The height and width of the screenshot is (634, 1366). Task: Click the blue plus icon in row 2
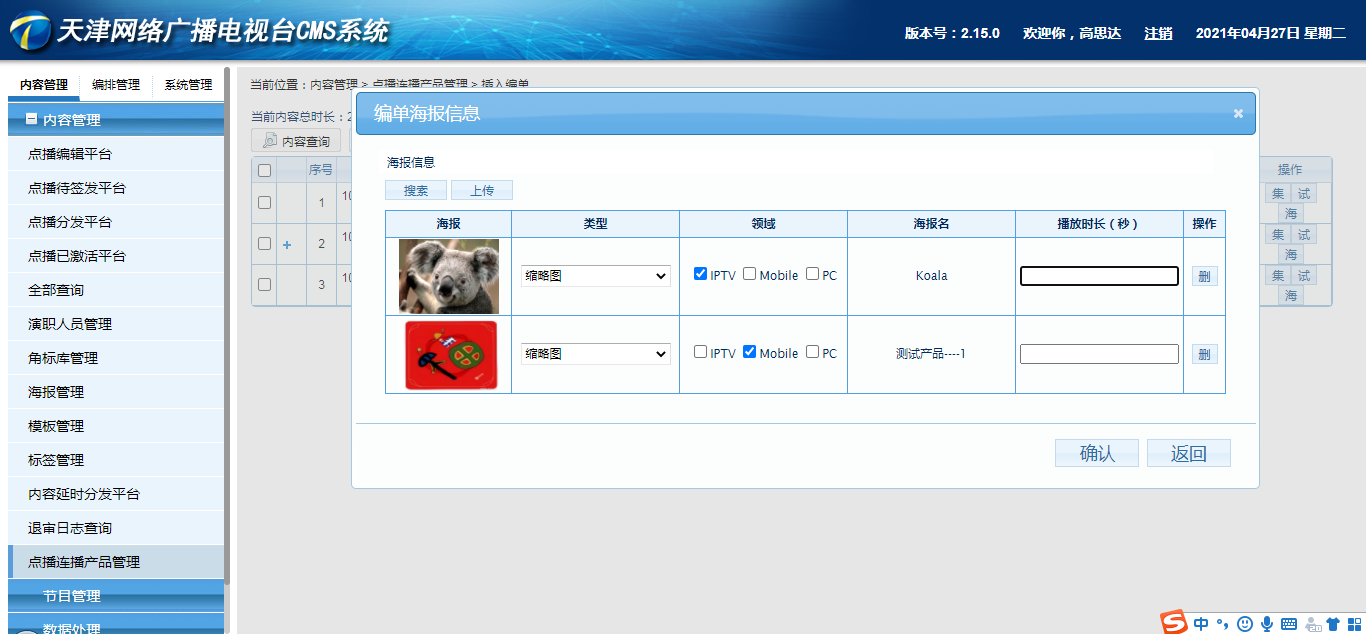tap(287, 244)
